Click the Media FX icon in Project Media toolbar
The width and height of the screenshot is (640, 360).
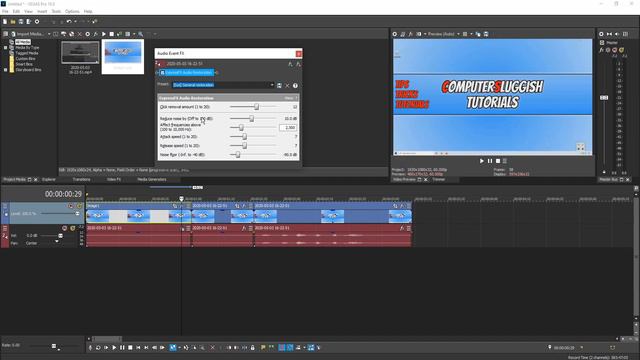click(x=96, y=34)
